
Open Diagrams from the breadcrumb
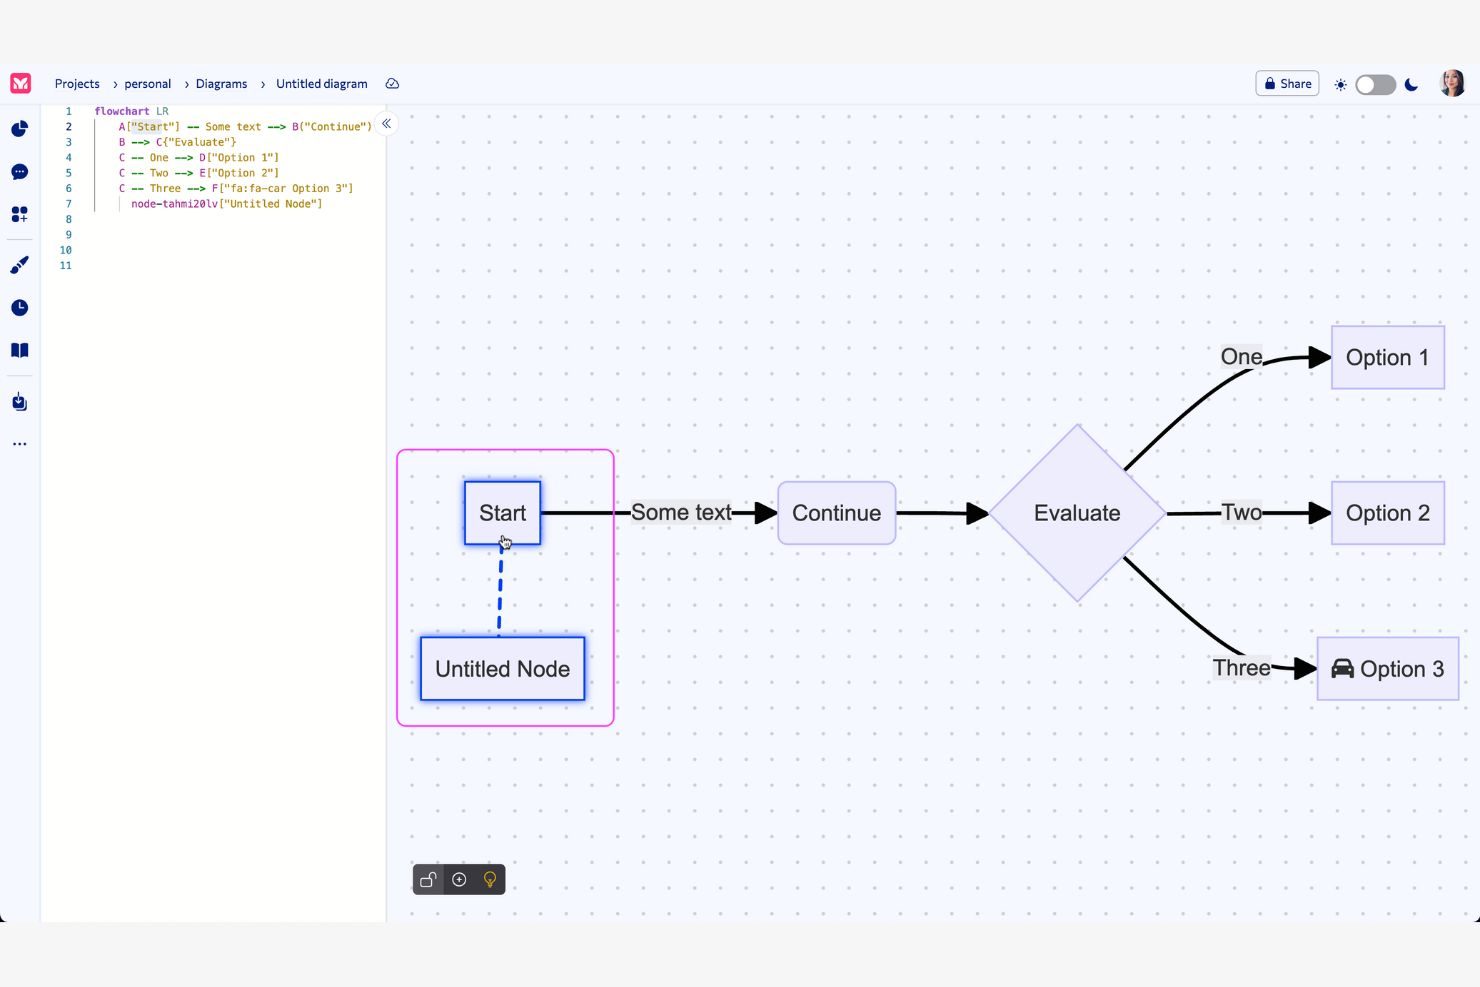pyautogui.click(x=220, y=84)
